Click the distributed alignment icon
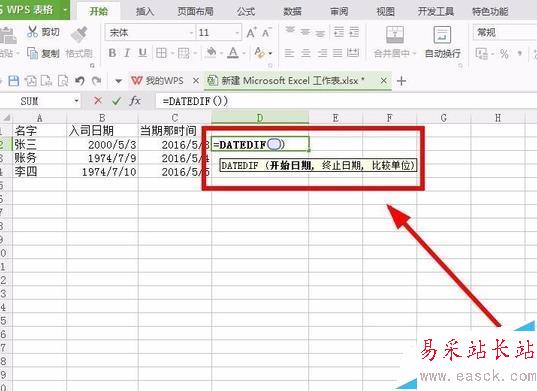Viewport: 537px width, 391px height. [353, 53]
